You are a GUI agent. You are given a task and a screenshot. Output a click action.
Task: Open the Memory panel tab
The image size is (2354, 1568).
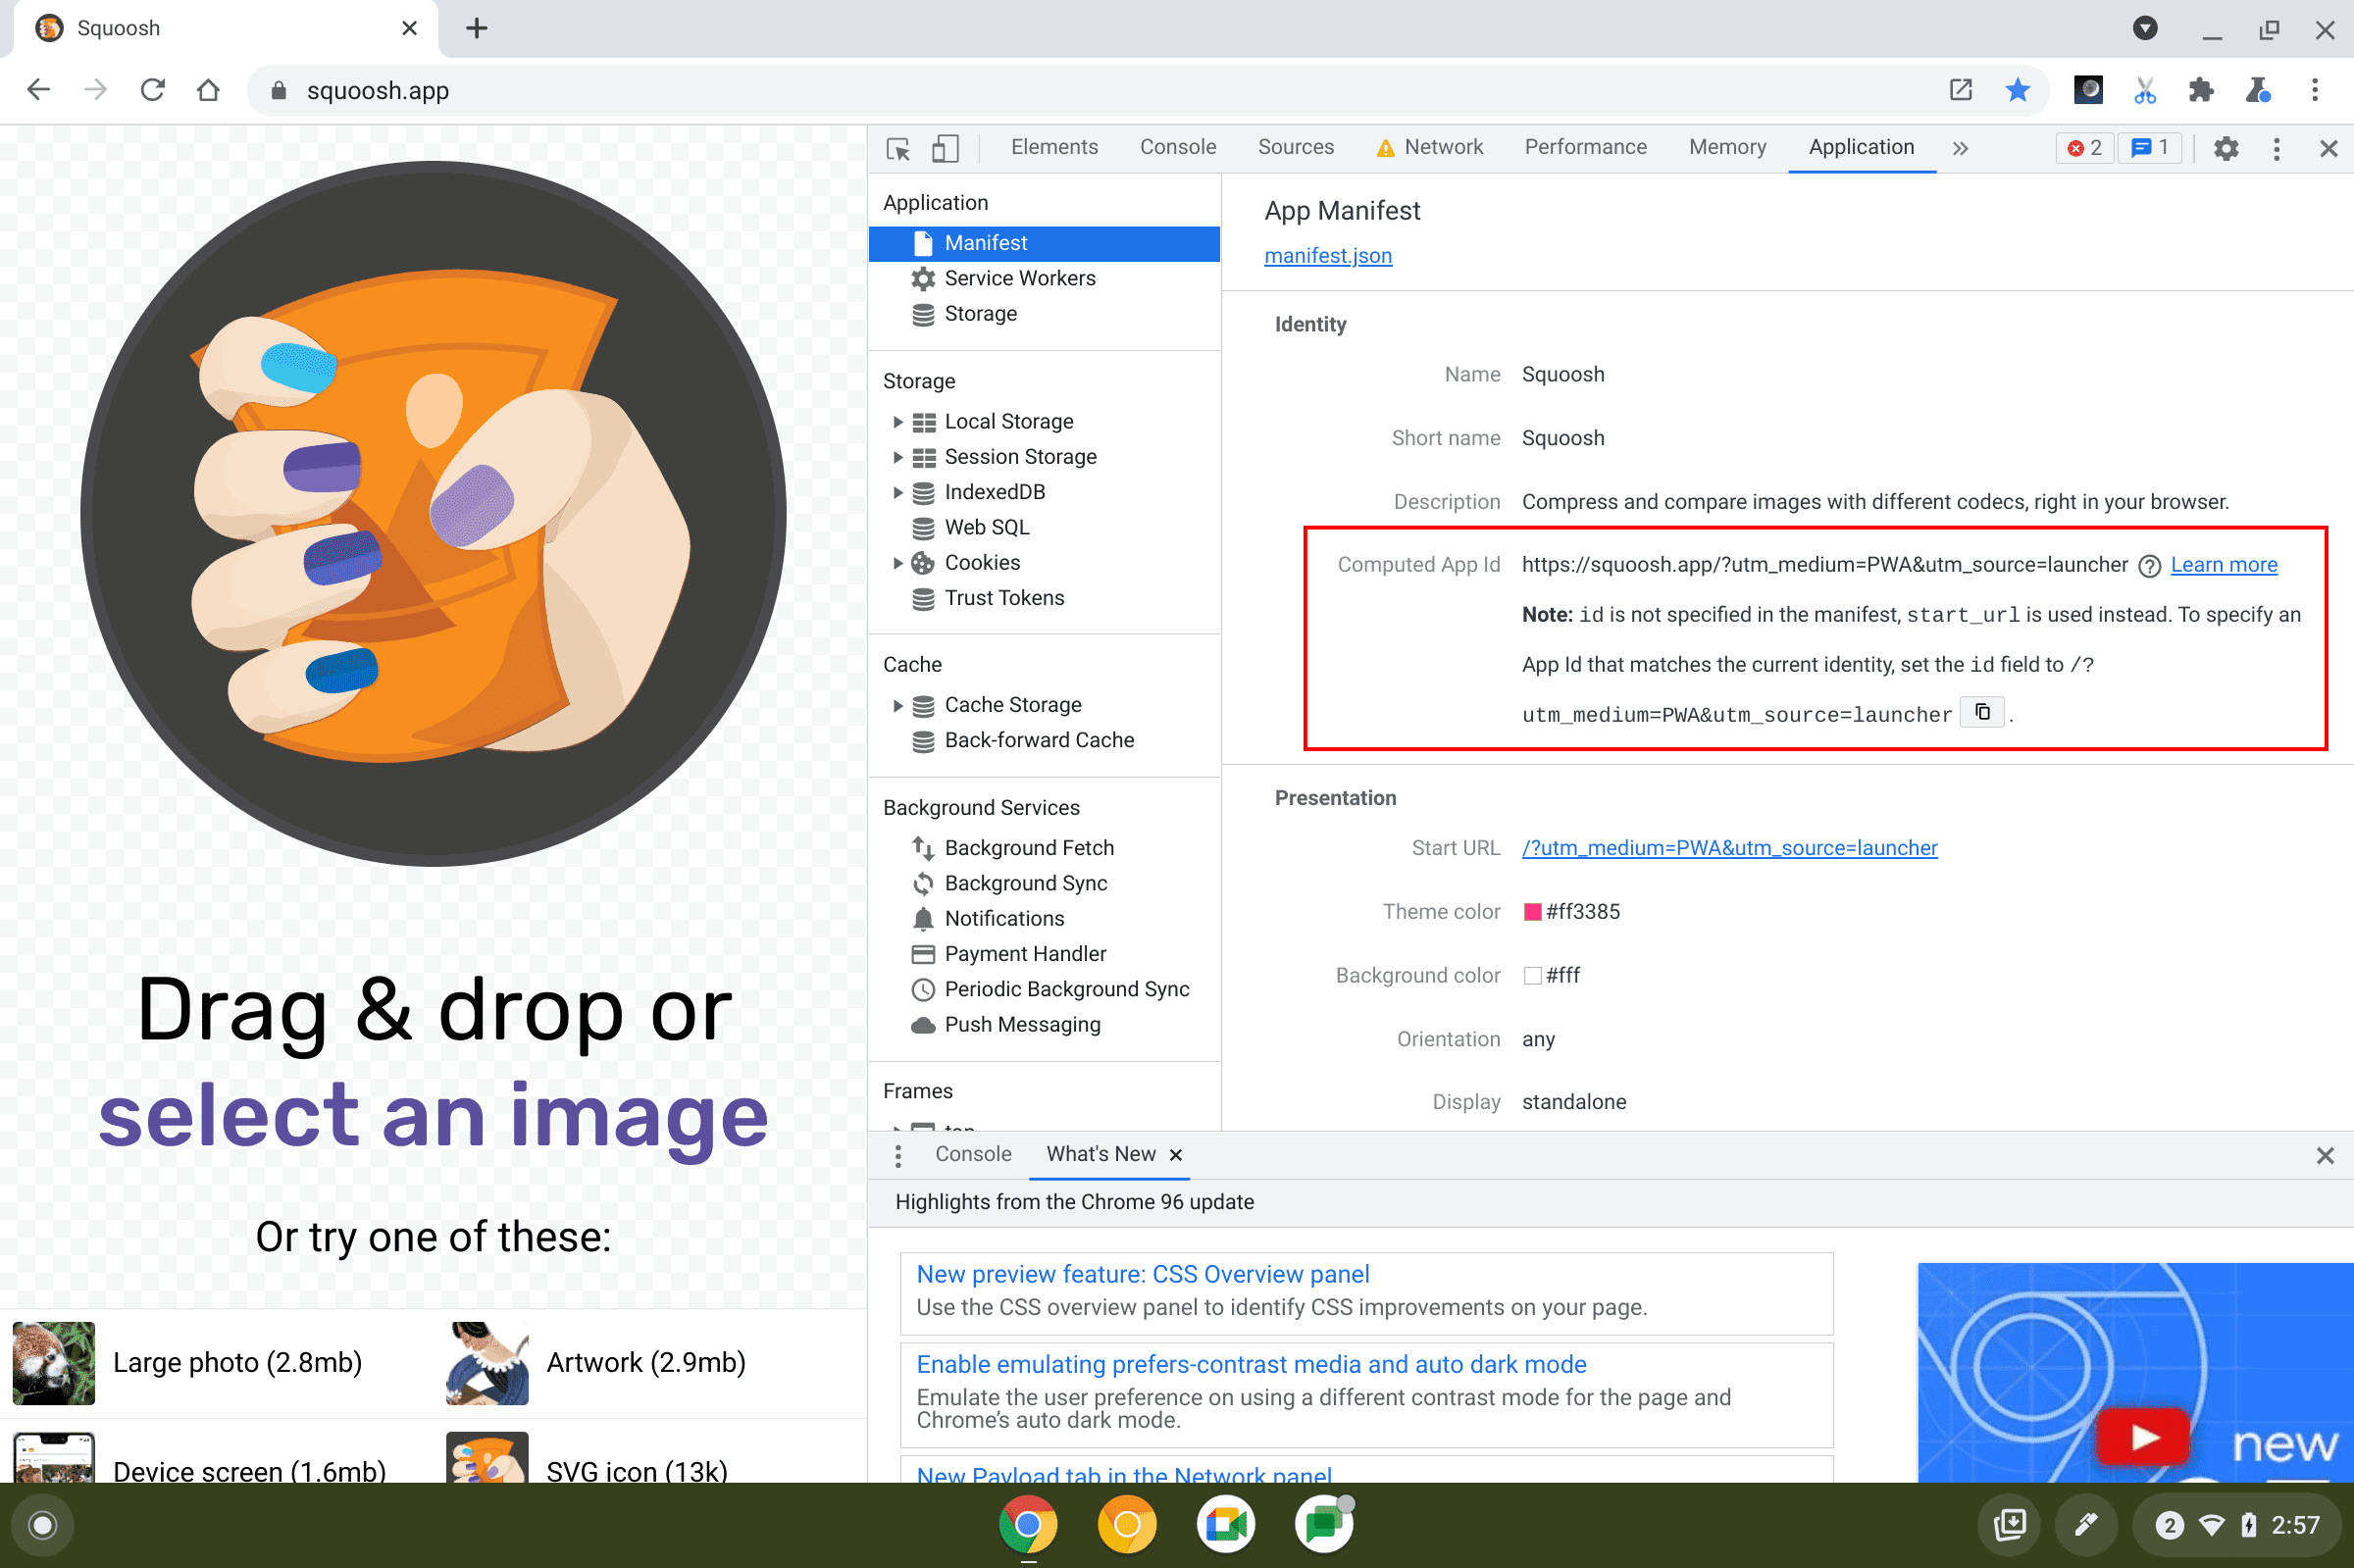1725,147
